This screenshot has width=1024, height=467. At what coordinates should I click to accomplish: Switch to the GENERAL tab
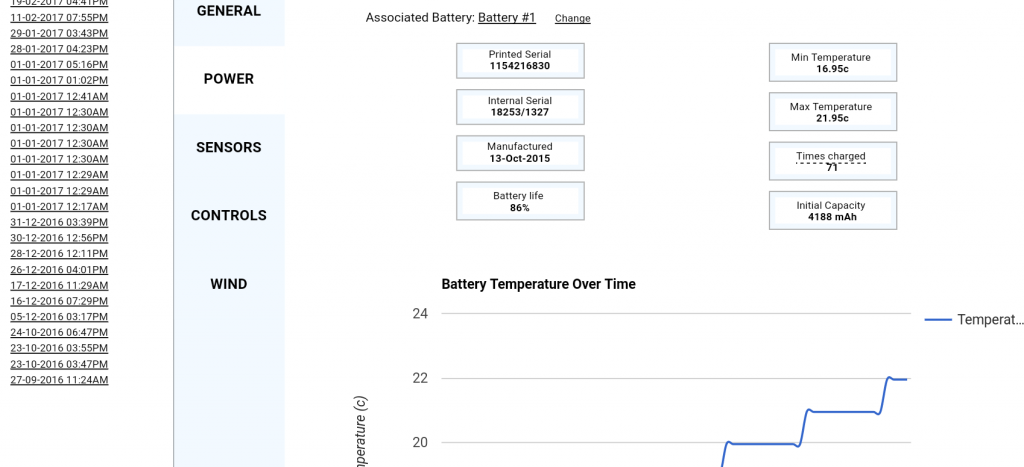[229, 11]
